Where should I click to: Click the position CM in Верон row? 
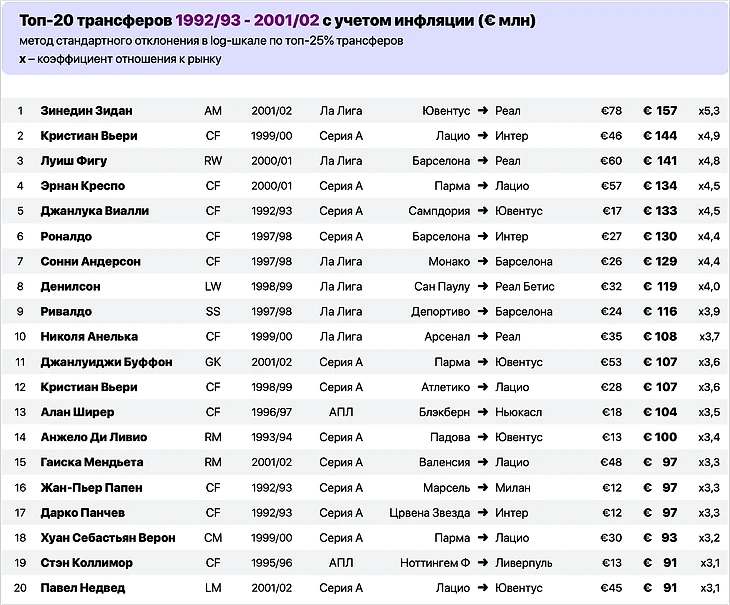(213, 538)
